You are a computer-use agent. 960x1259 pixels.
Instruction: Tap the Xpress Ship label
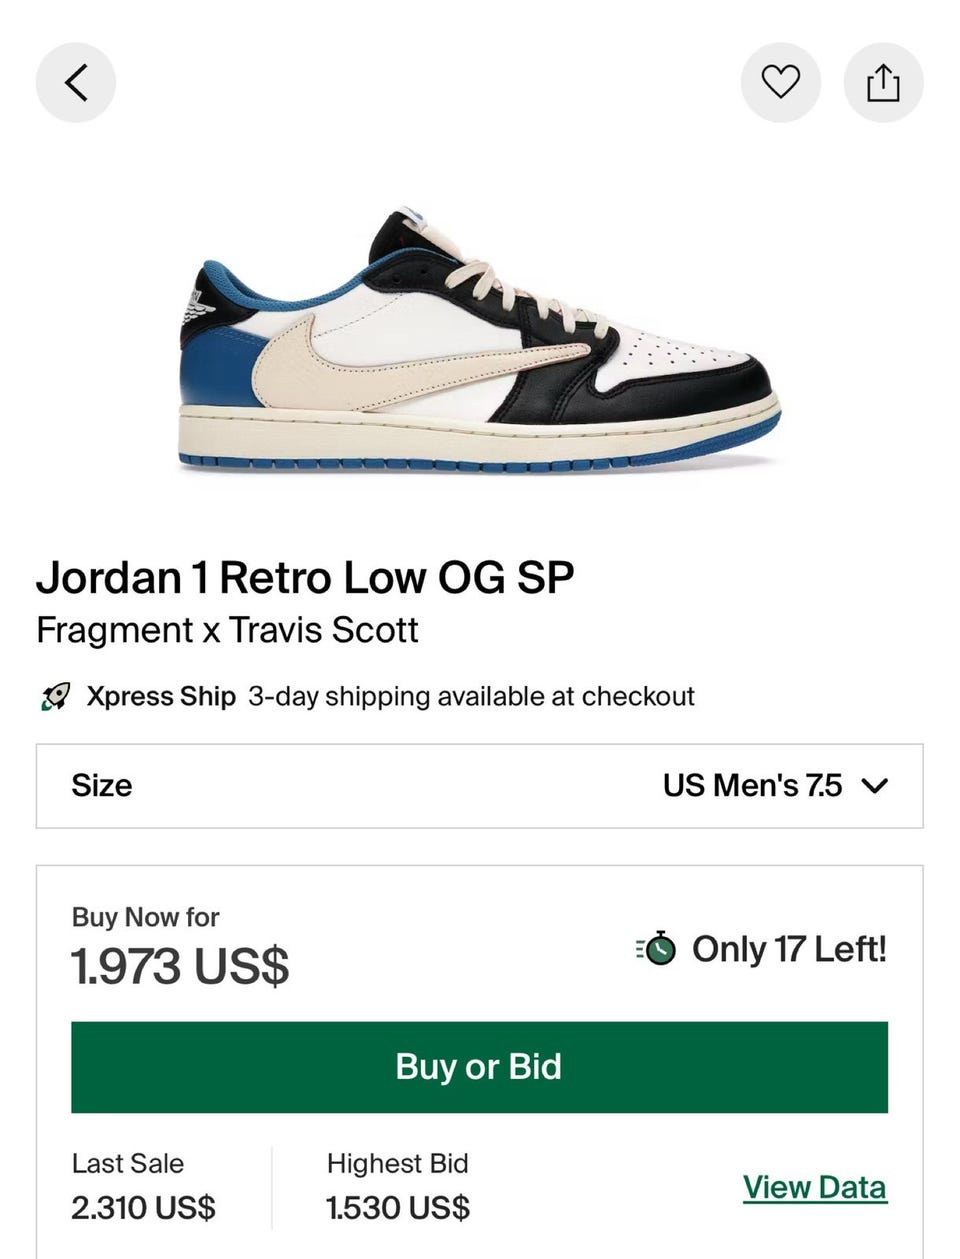(x=160, y=696)
